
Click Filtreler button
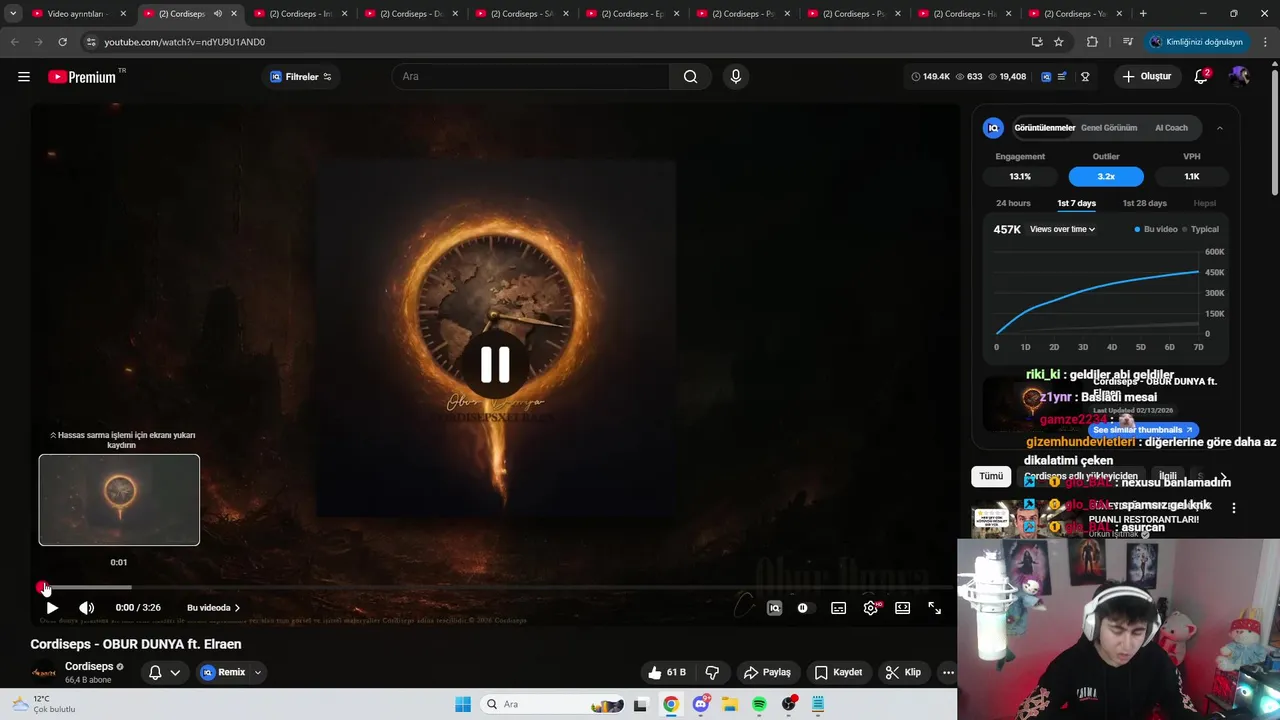(x=301, y=77)
